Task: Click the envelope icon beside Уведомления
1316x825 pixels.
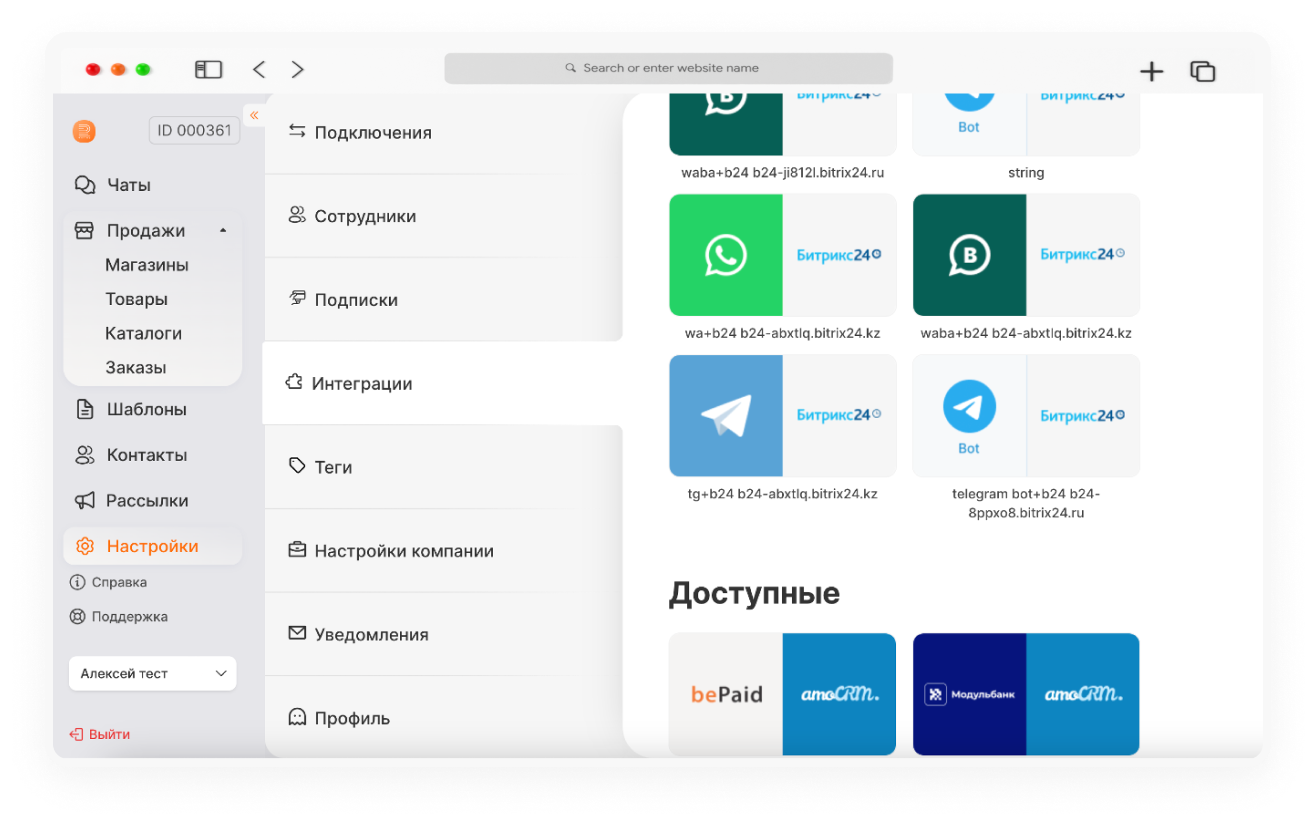Action: click(x=297, y=633)
